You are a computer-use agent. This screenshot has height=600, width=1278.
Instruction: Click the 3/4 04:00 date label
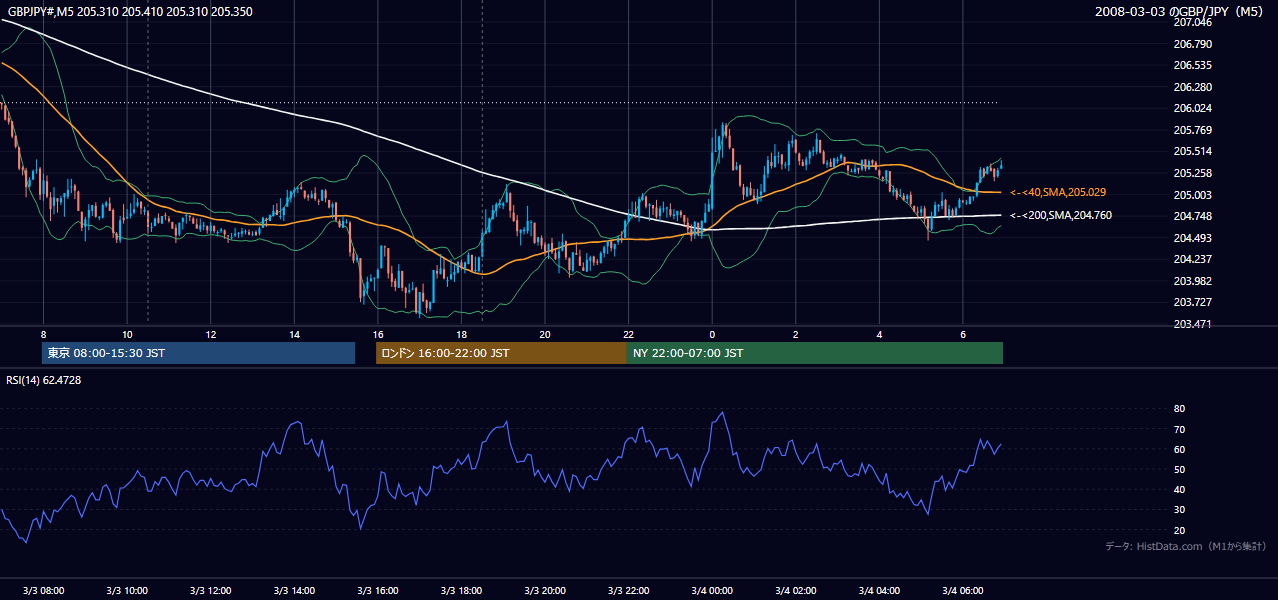[x=879, y=590]
